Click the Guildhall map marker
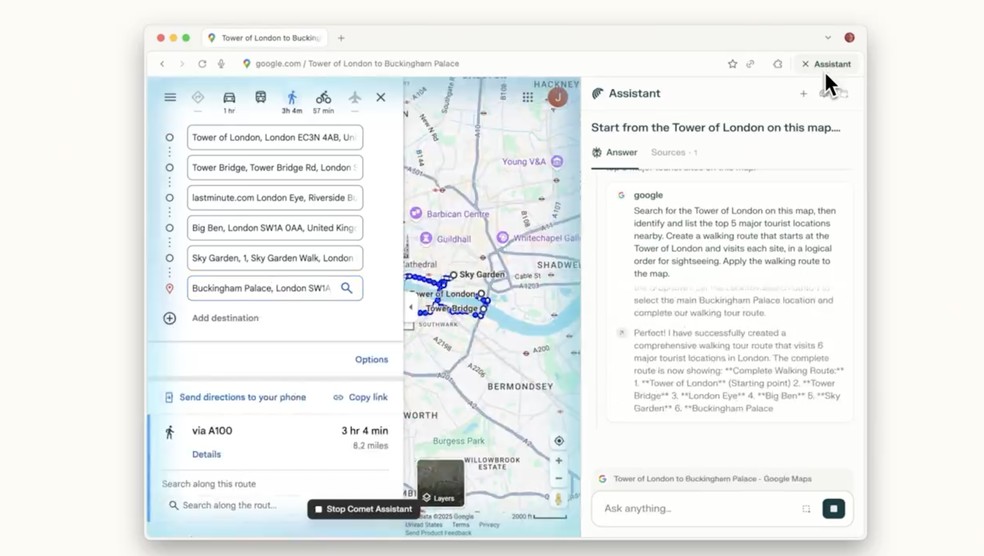The height and width of the screenshot is (556, 984). (x=425, y=238)
